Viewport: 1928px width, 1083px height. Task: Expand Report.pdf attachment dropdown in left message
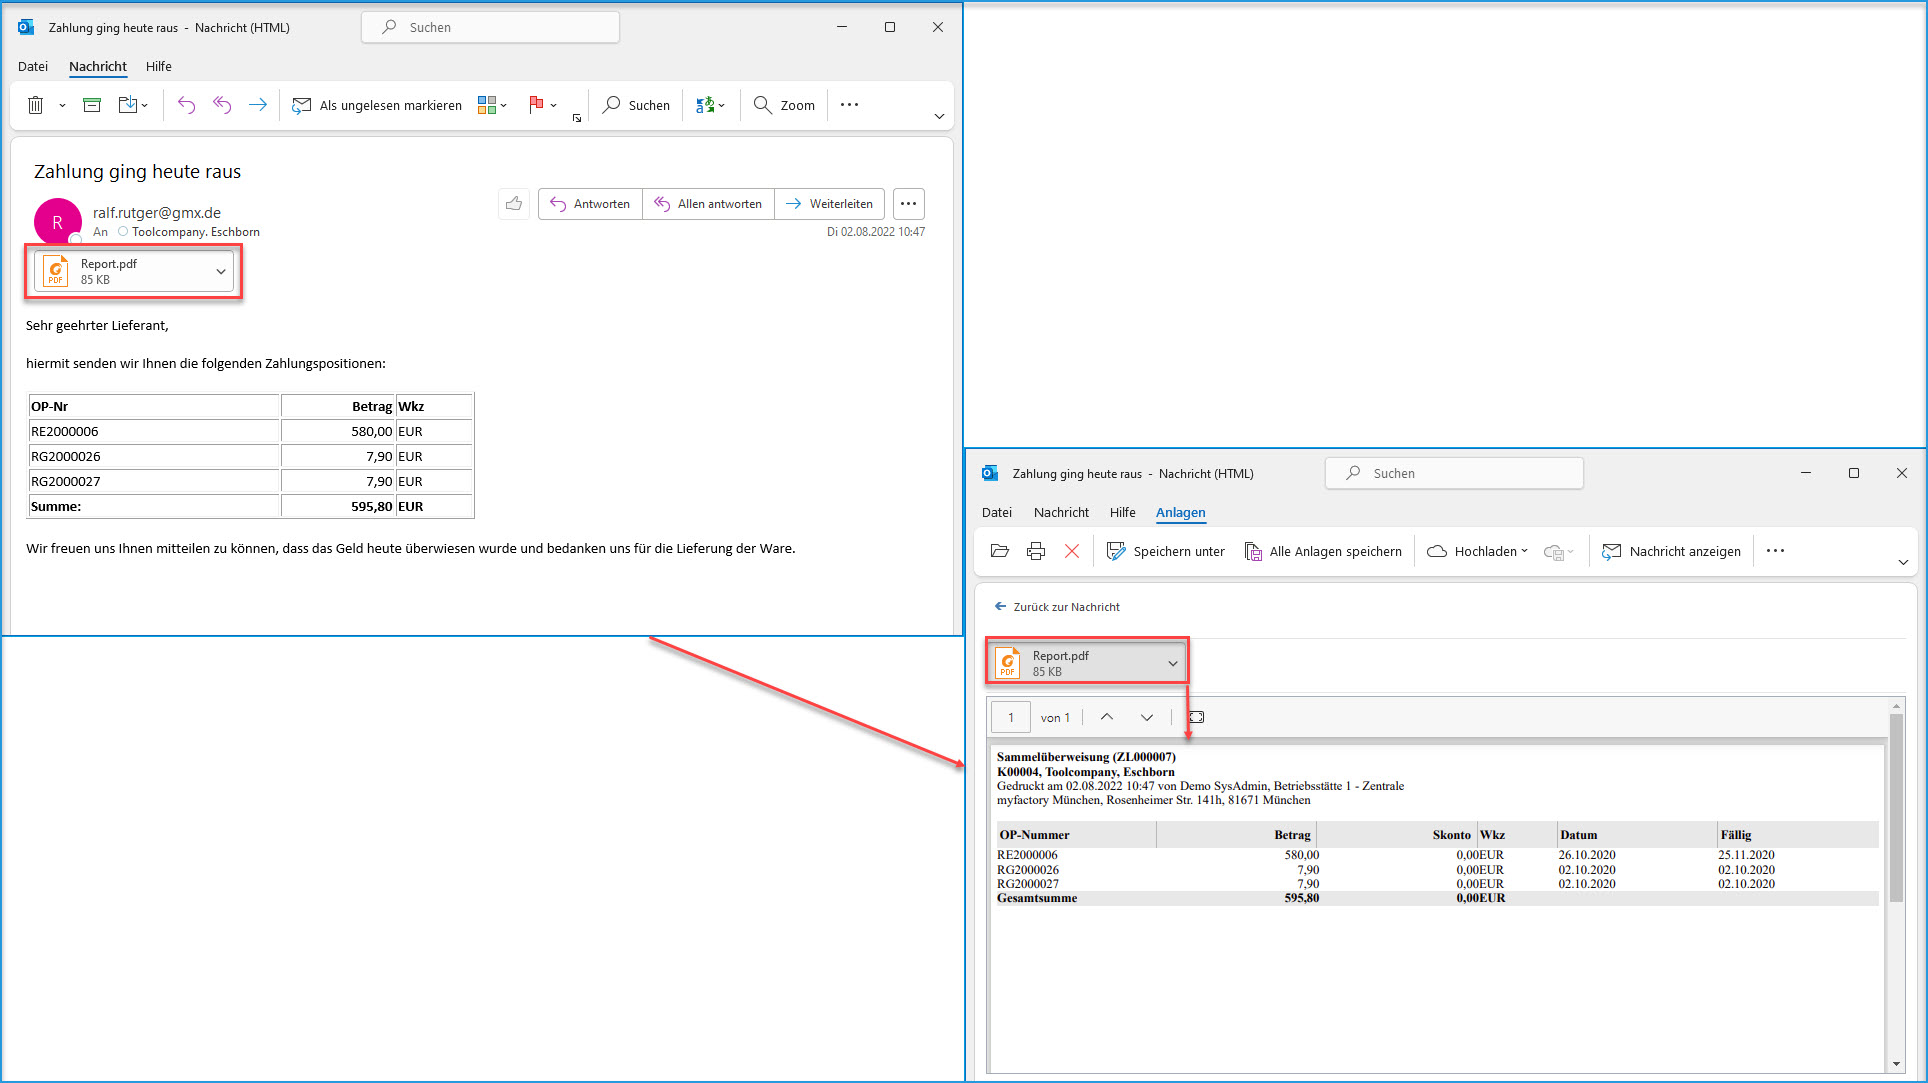coord(221,272)
